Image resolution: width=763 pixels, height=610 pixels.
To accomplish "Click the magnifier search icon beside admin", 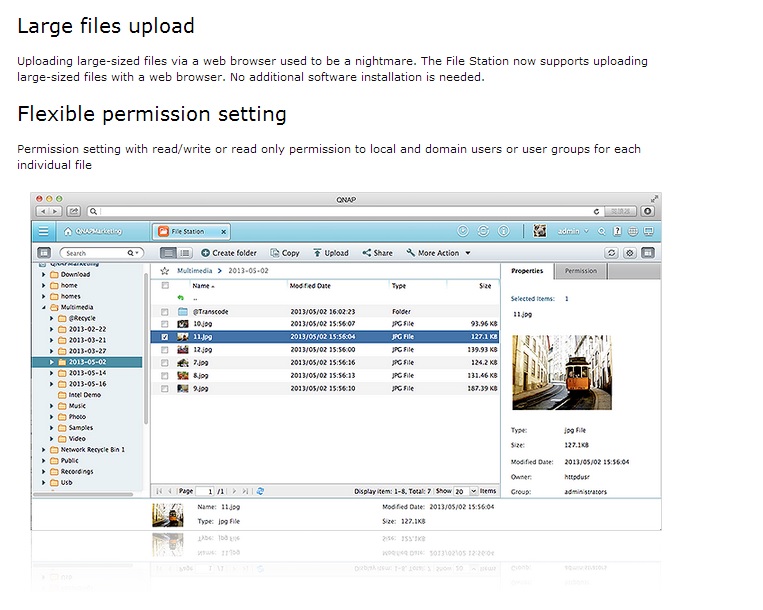I will pyautogui.click(x=601, y=232).
